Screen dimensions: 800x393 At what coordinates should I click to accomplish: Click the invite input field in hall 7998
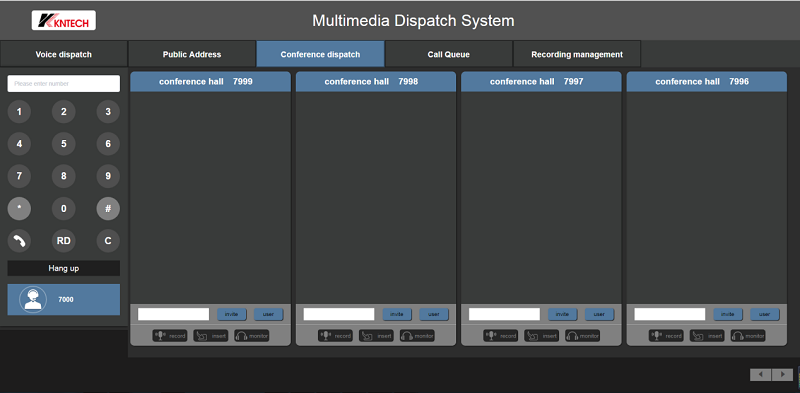(339, 314)
